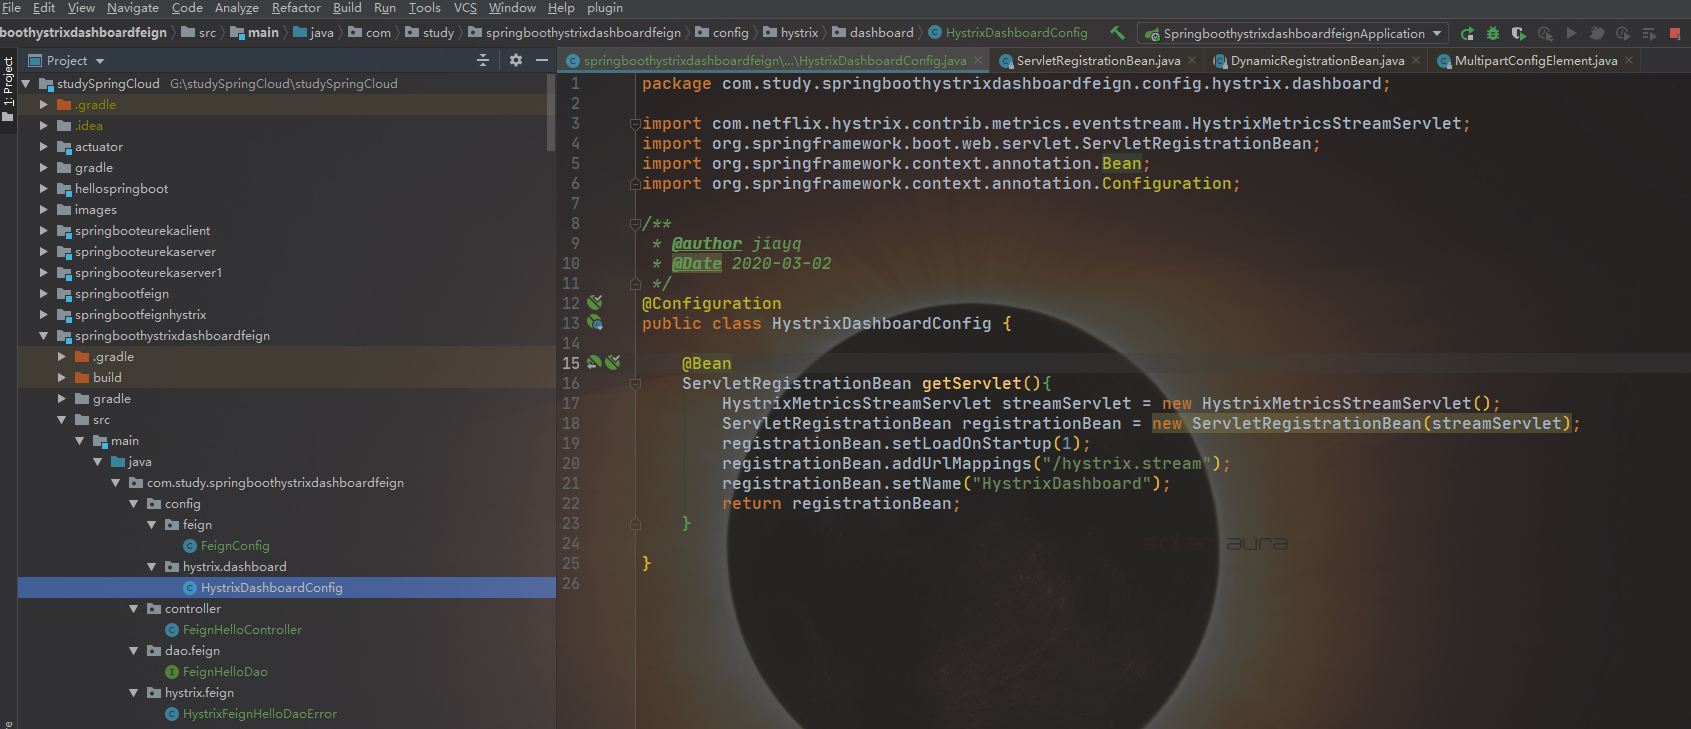Click second bean gutter icon on line 15
Image resolution: width=1691 pixels, height=729 pixels.
coord(613,362)
